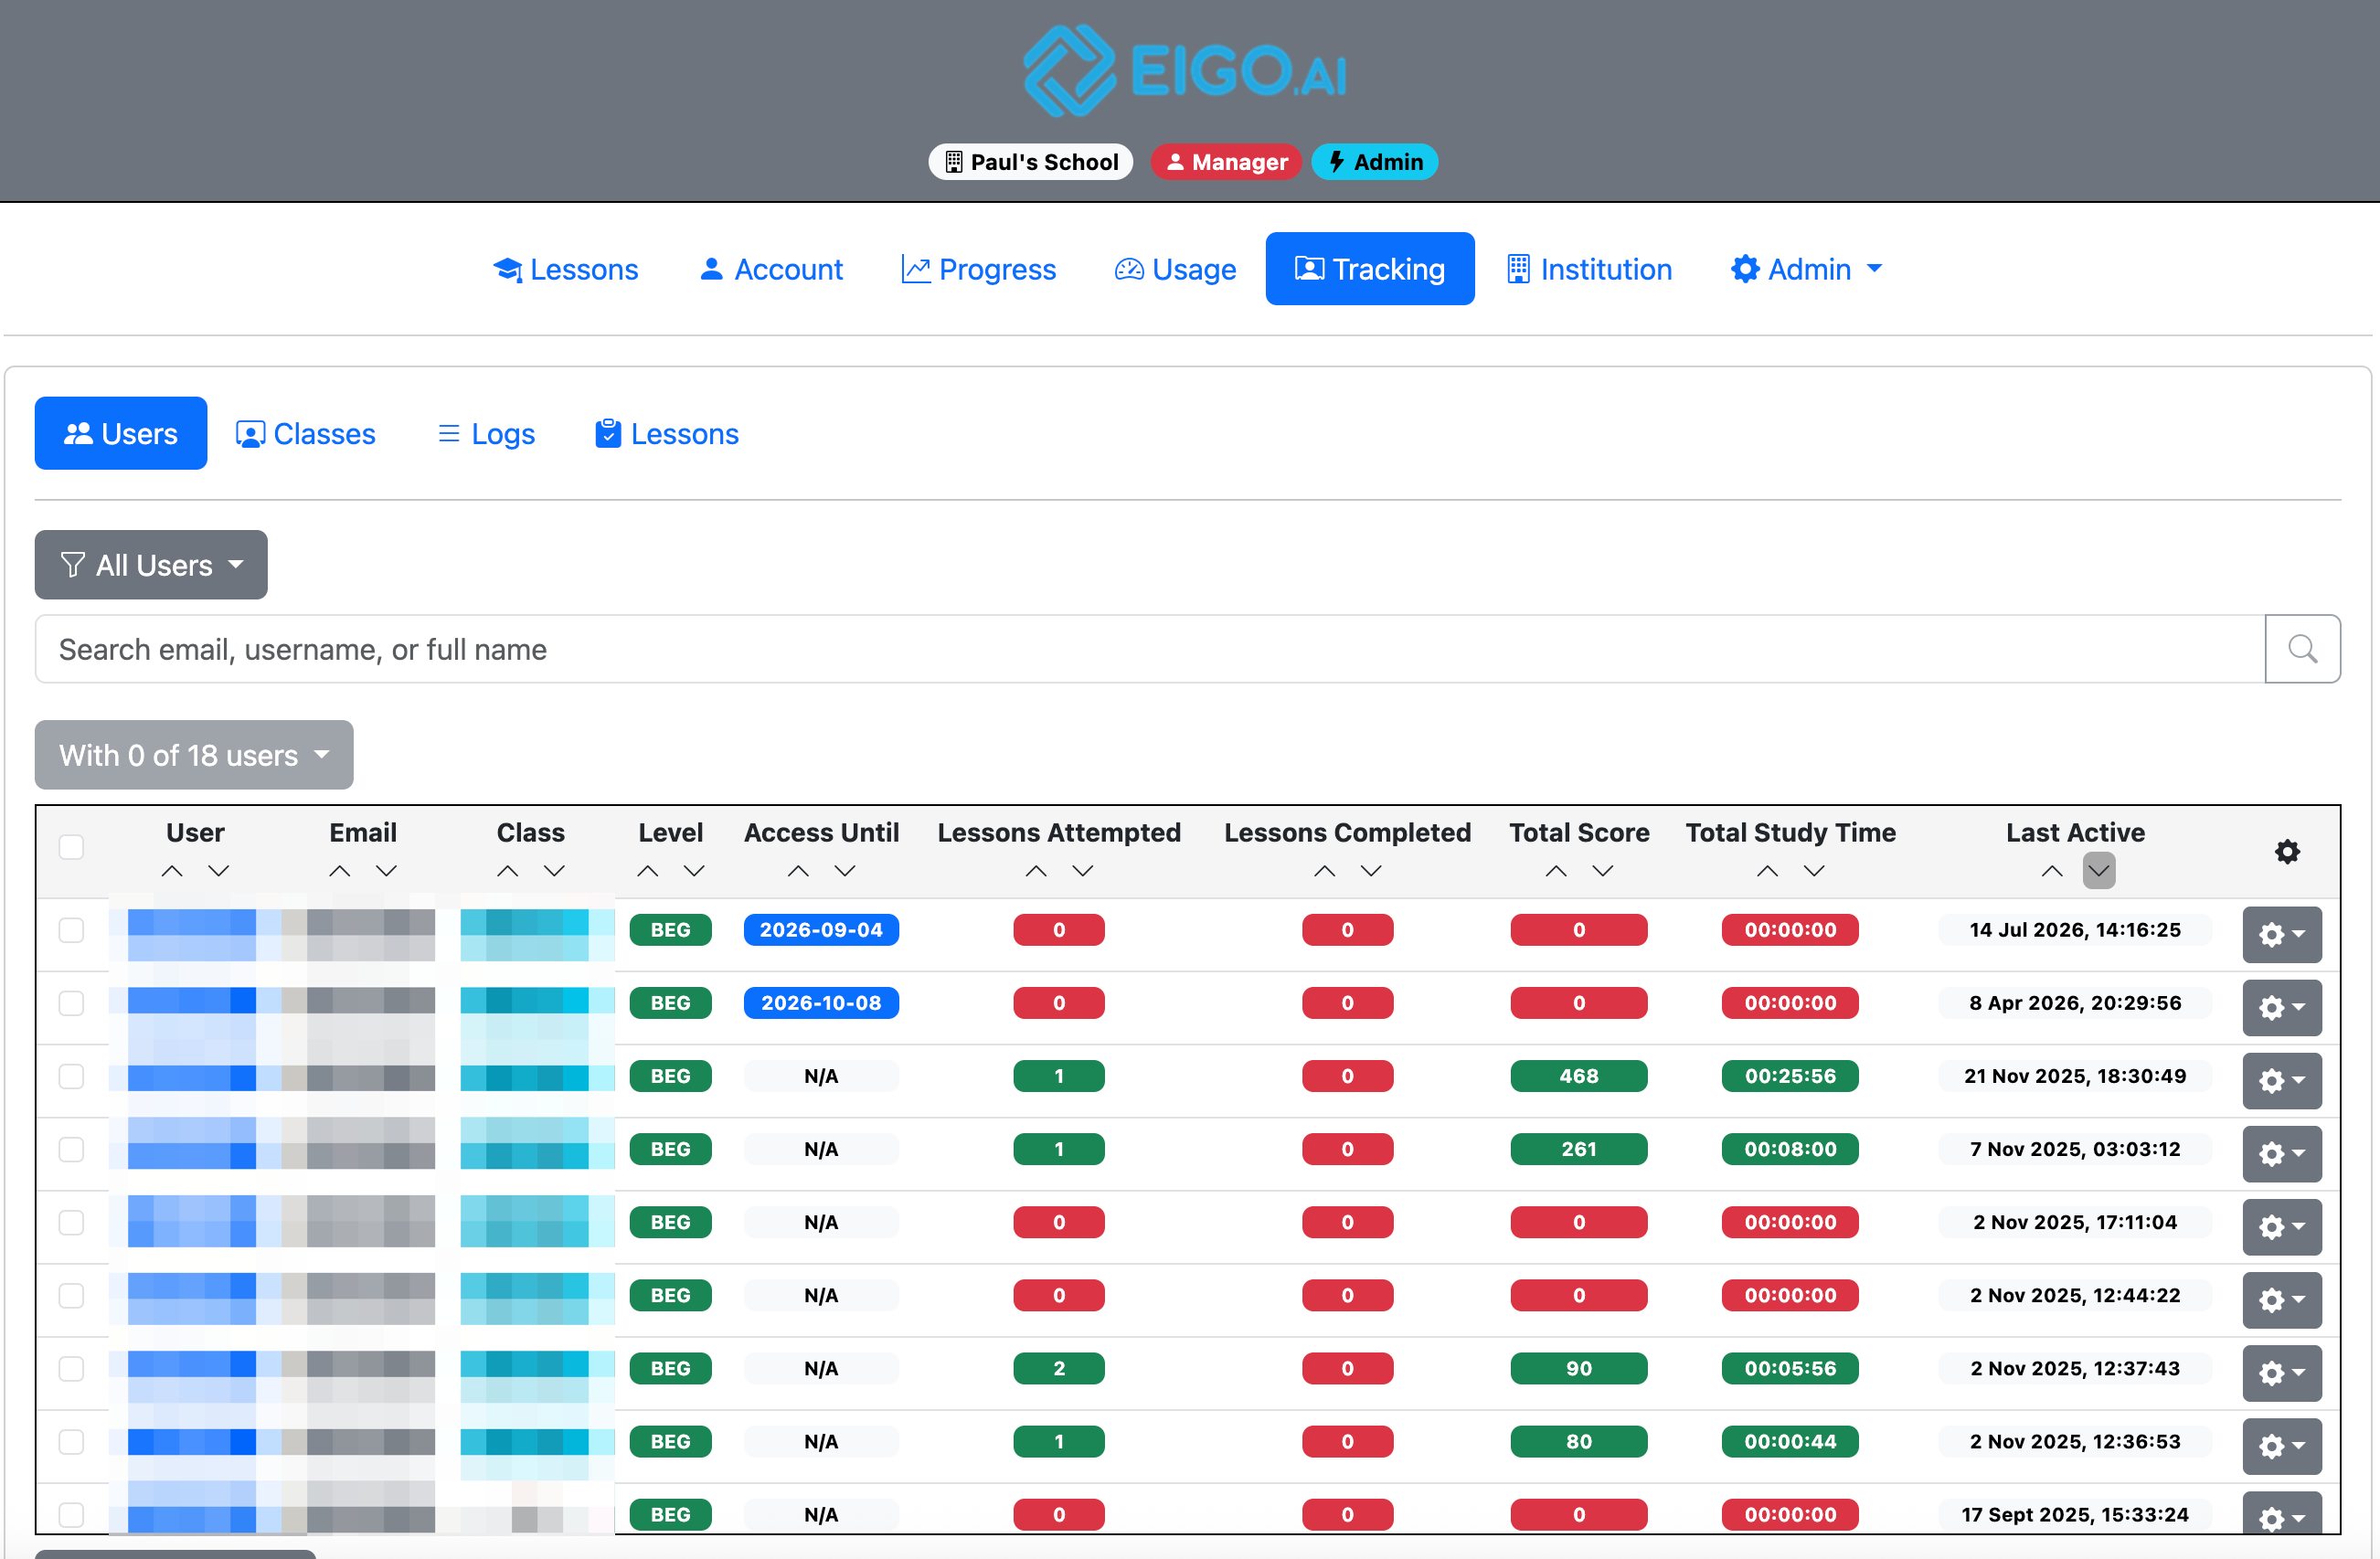Check the row last active 2 Nov 2025, 17:11:04
2380x1559 pixels.
pyautogui.click(x=71, y=1222)
